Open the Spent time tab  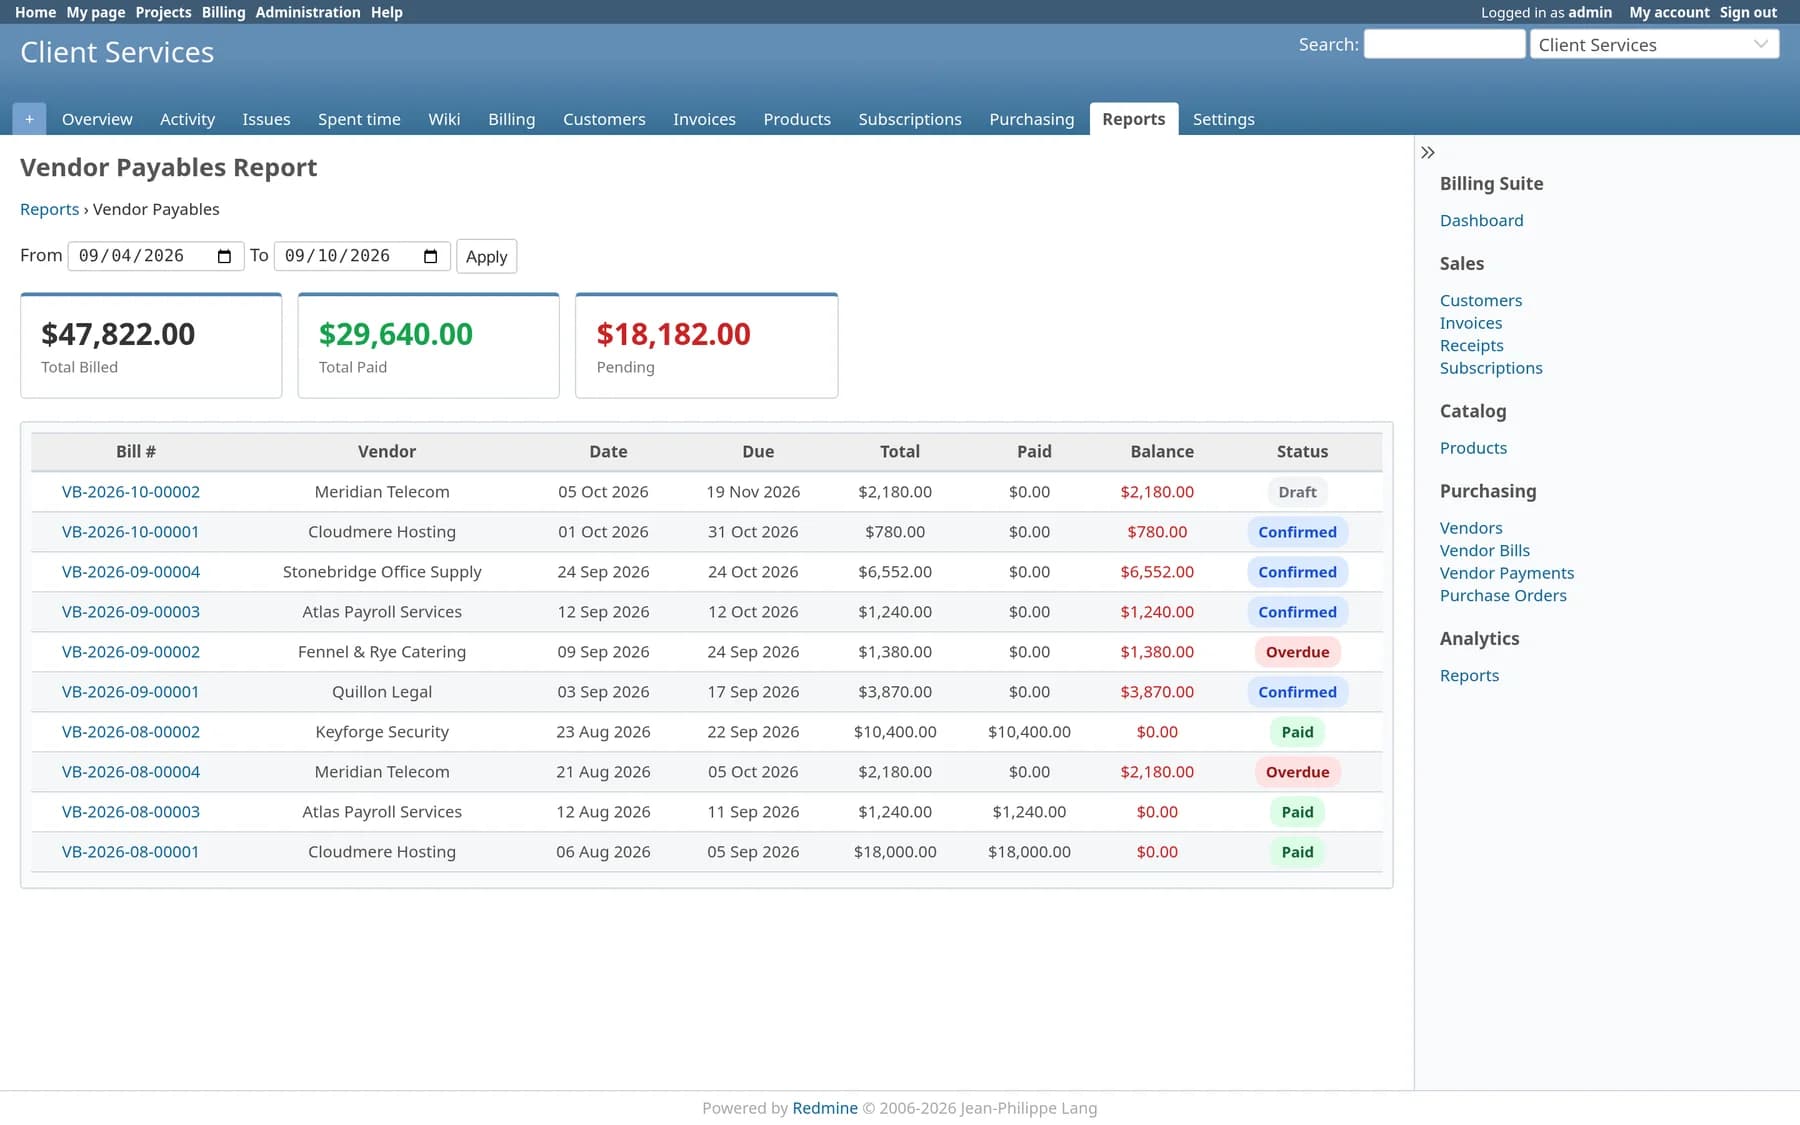coord(359,119)
